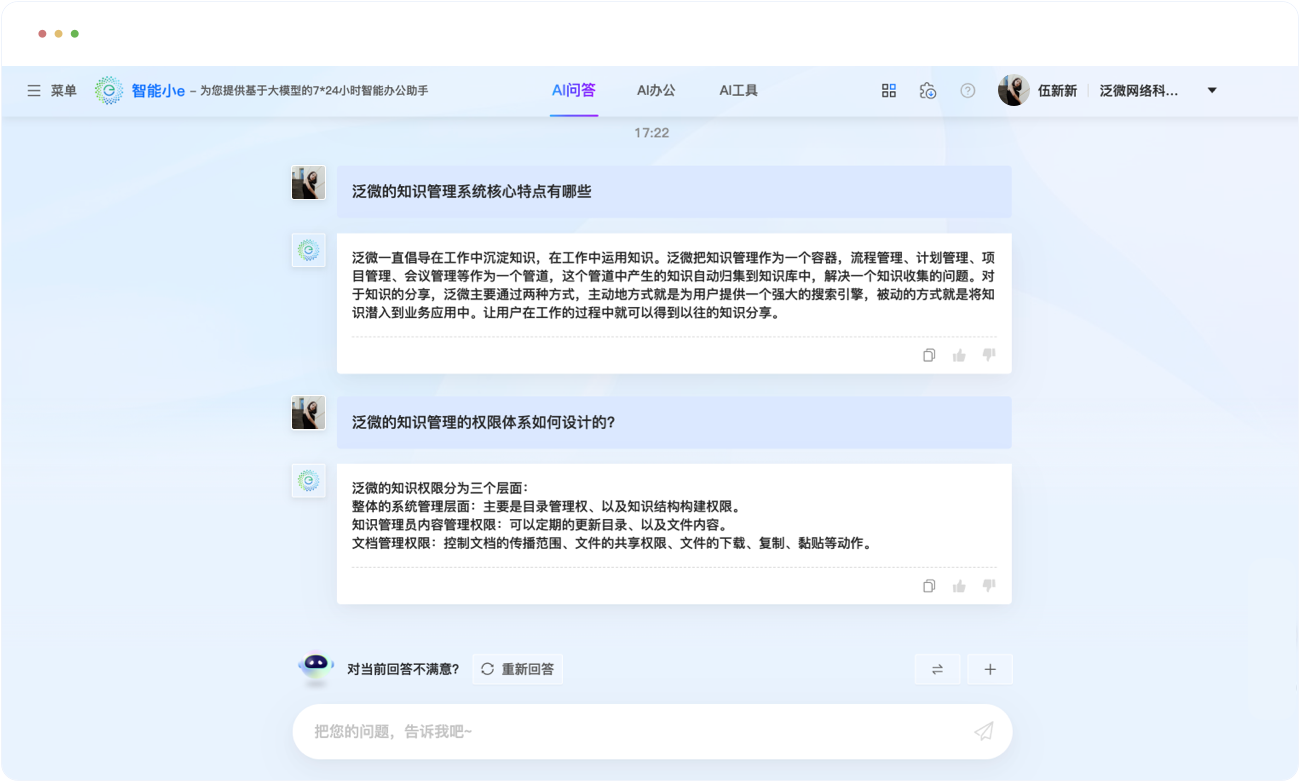Viewport: 1300px width, 782px height.
Task: Switch to the AI工具 tab
Action: tap(738, 90)
